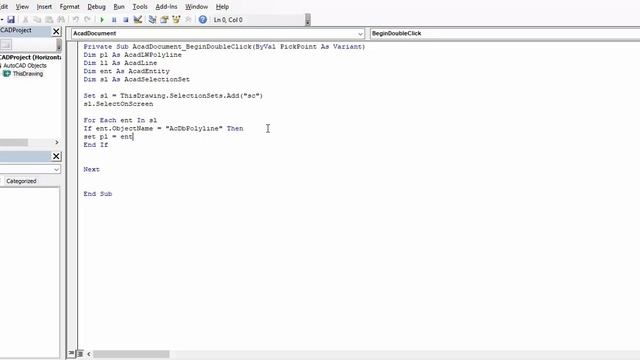This screenshot has height=360, width=640.
Task: Click the View Object icon in Project panel
Action: pos(6,44)
